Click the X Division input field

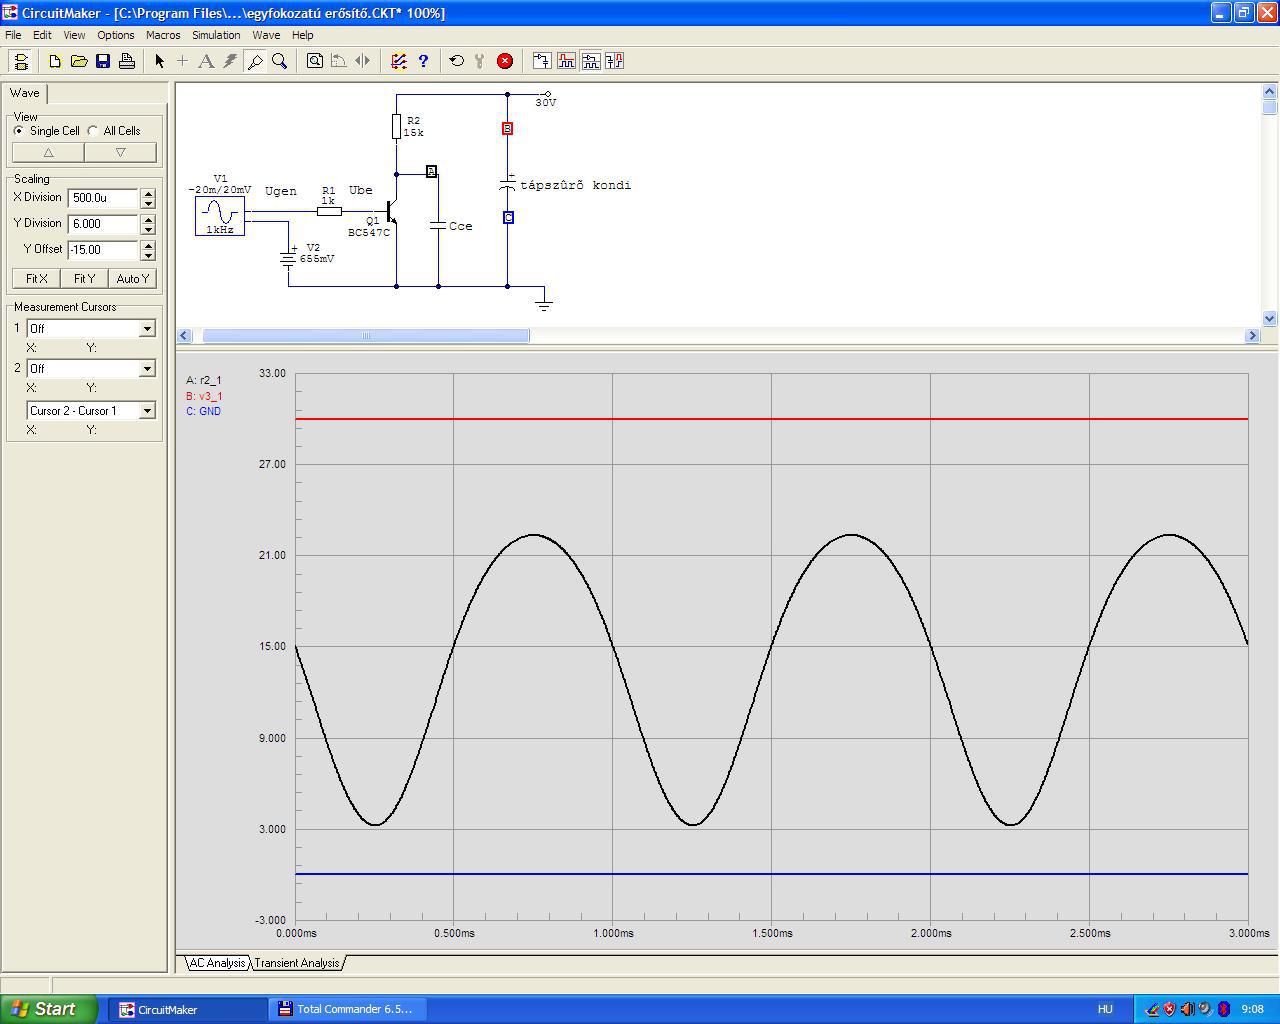104,198
